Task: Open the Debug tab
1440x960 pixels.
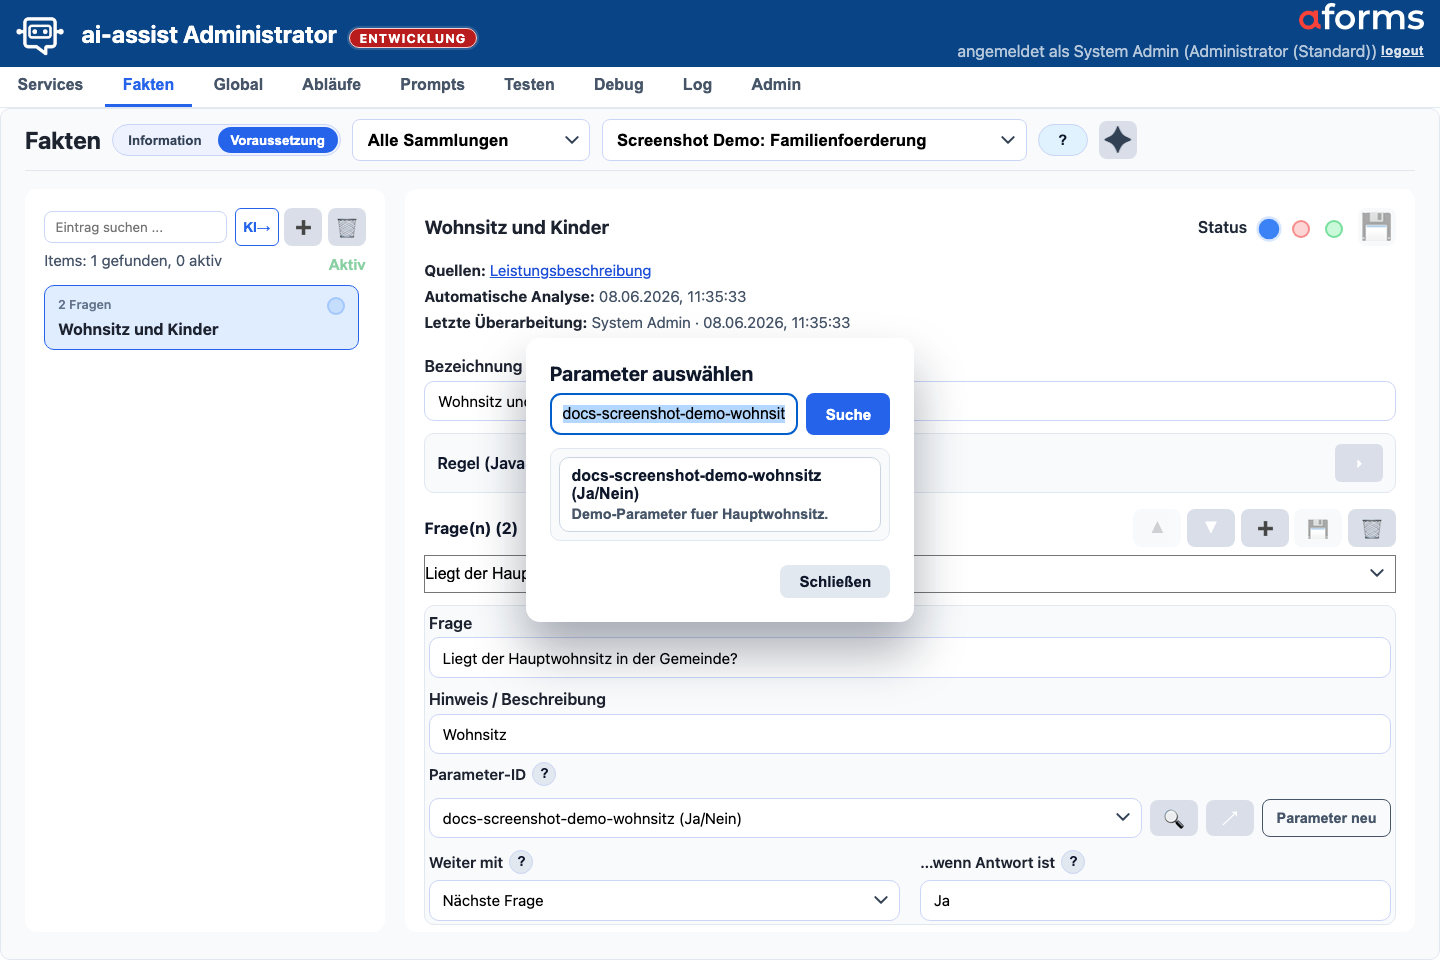Action: pos(619,85)
